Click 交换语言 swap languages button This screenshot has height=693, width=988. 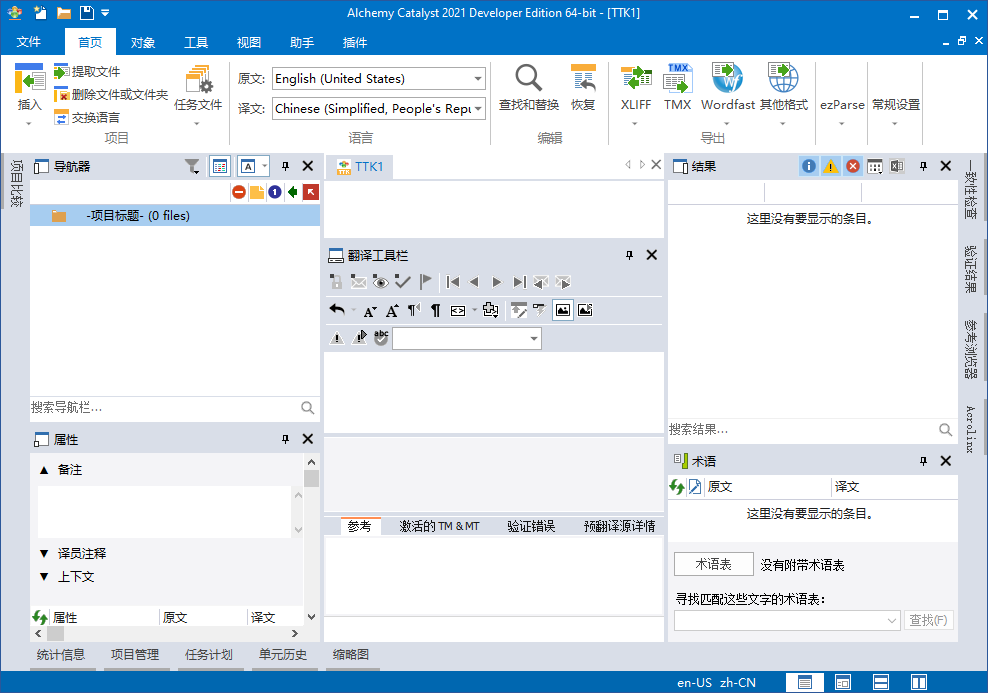[86, 117]
